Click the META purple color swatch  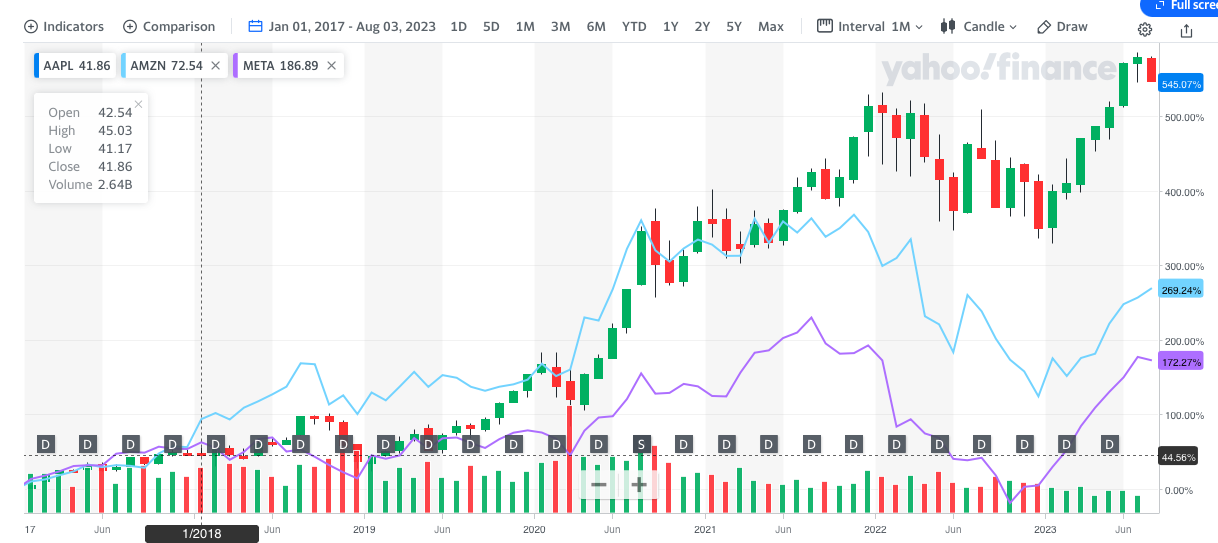click(236, 66)
